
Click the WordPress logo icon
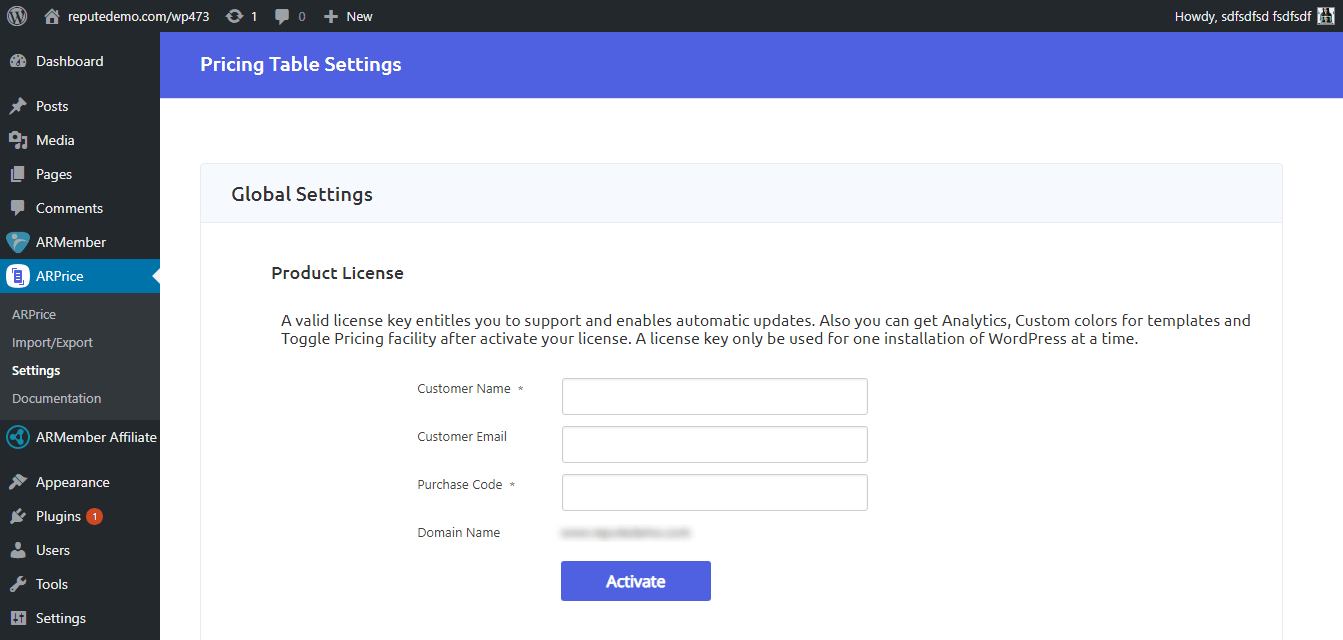(17, 16)
